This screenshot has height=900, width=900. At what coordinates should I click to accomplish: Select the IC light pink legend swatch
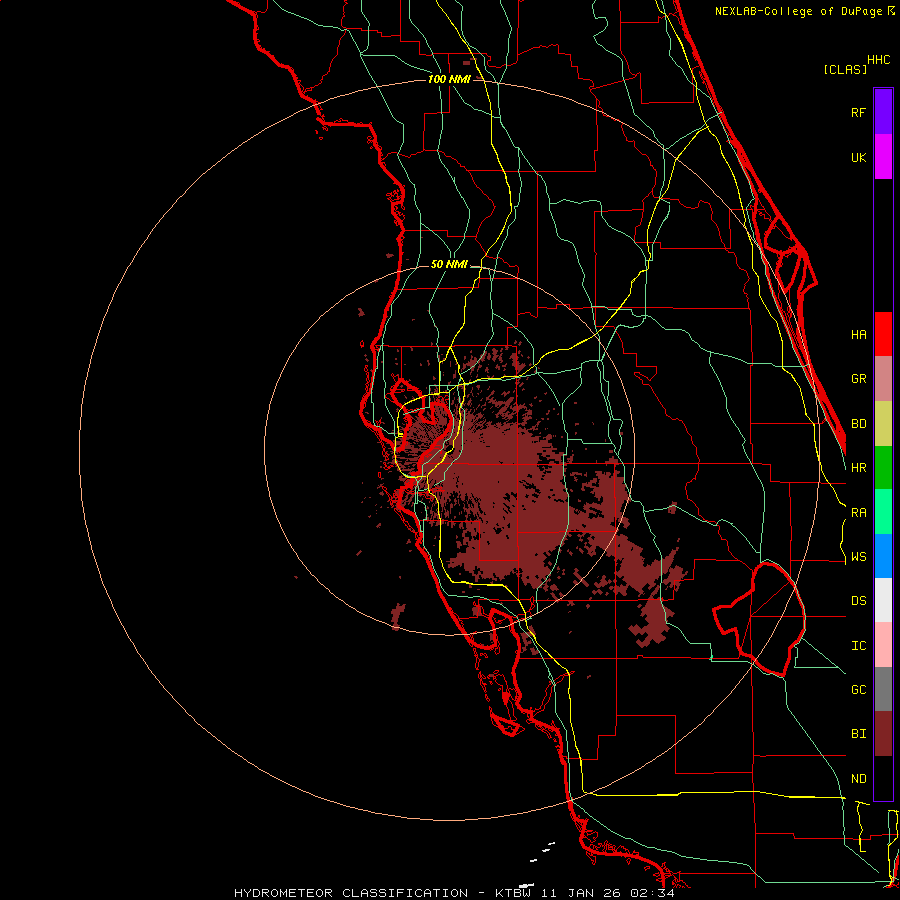(883, 645)
